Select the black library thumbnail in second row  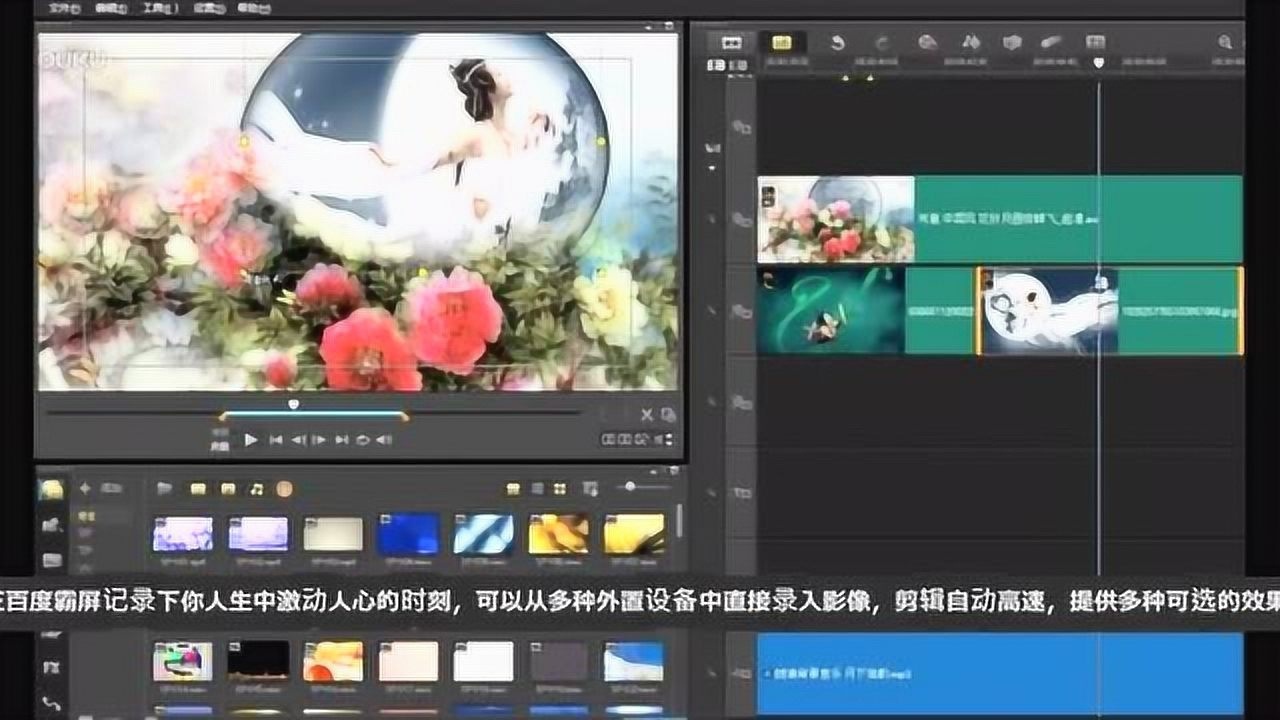pos(258,661)
